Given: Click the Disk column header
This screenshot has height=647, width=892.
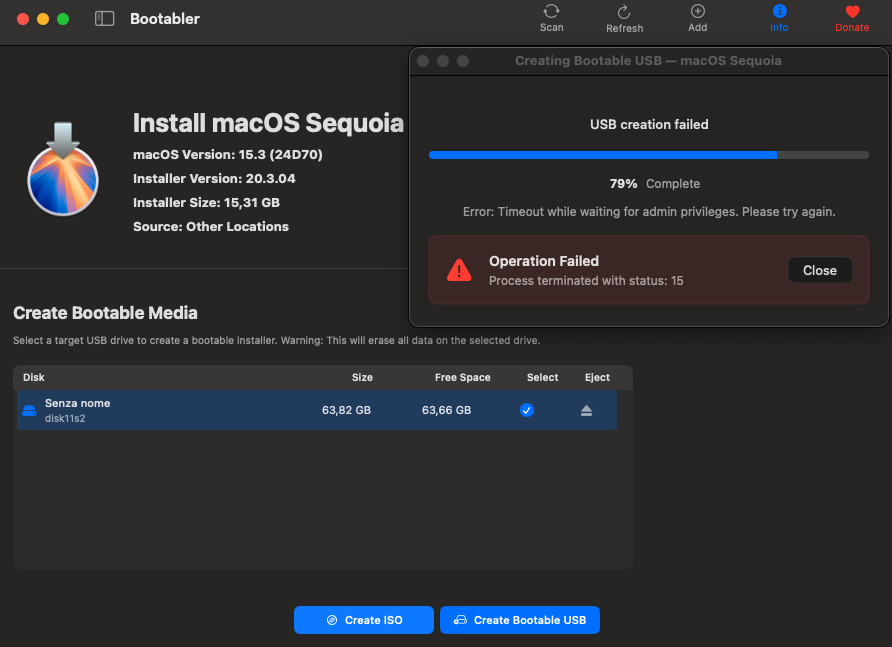Looking at the screenshot, I should tap(34, 377).
